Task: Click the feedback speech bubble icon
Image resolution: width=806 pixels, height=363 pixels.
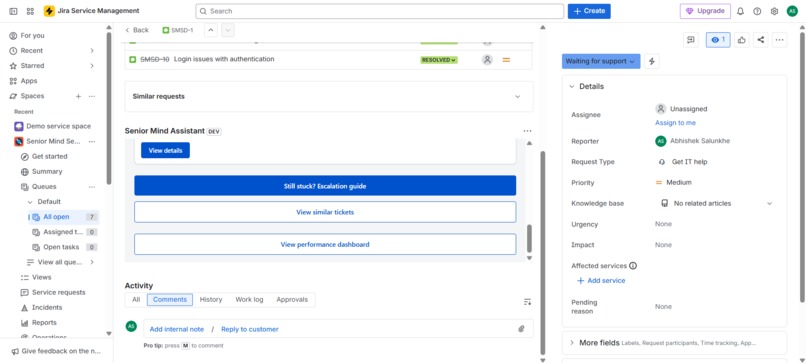Action: [691, 40]
